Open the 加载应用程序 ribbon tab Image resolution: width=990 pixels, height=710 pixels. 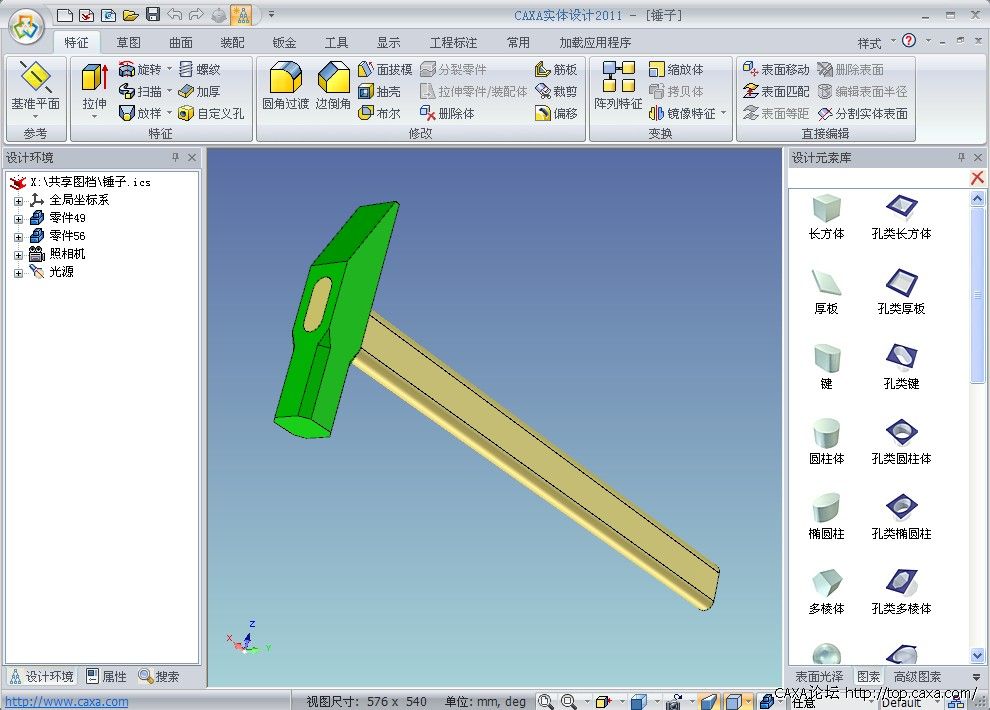pos(595,42)
